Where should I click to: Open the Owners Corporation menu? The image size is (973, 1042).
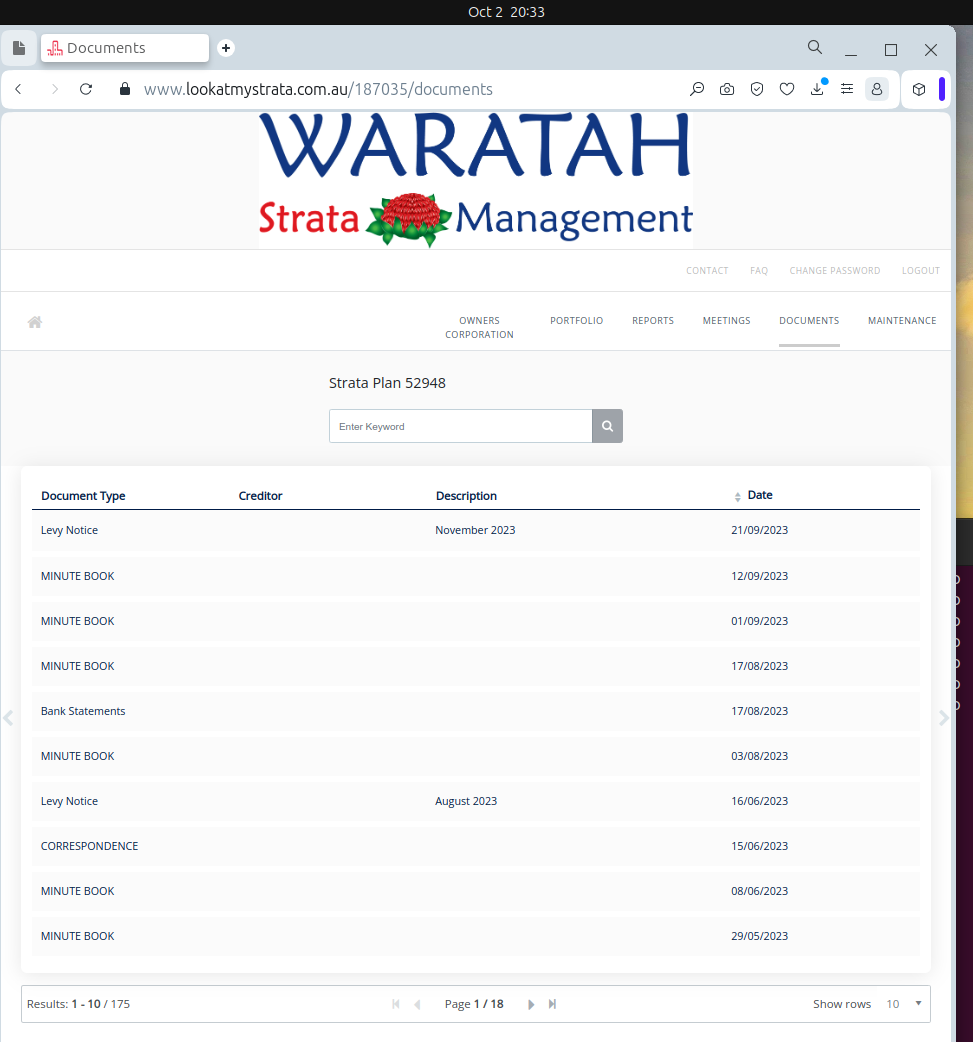(479, 328)
